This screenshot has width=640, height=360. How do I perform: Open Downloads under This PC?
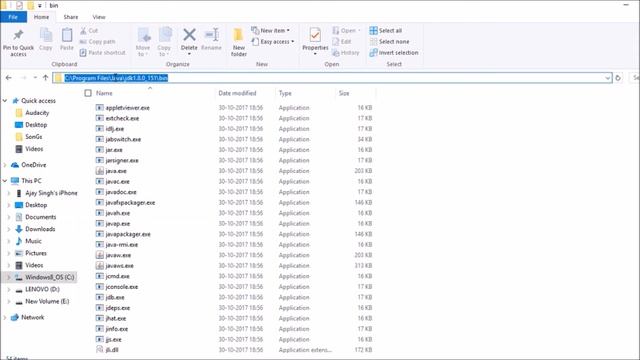[x=35, y=229]
